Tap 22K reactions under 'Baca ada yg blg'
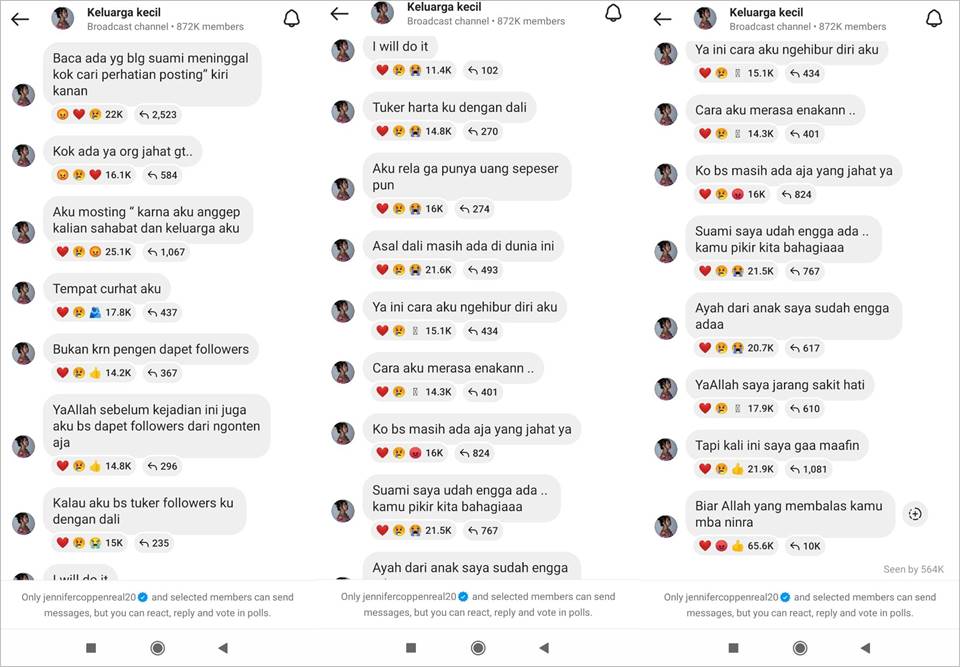The image size is (960, 667). tap(90, 115)
